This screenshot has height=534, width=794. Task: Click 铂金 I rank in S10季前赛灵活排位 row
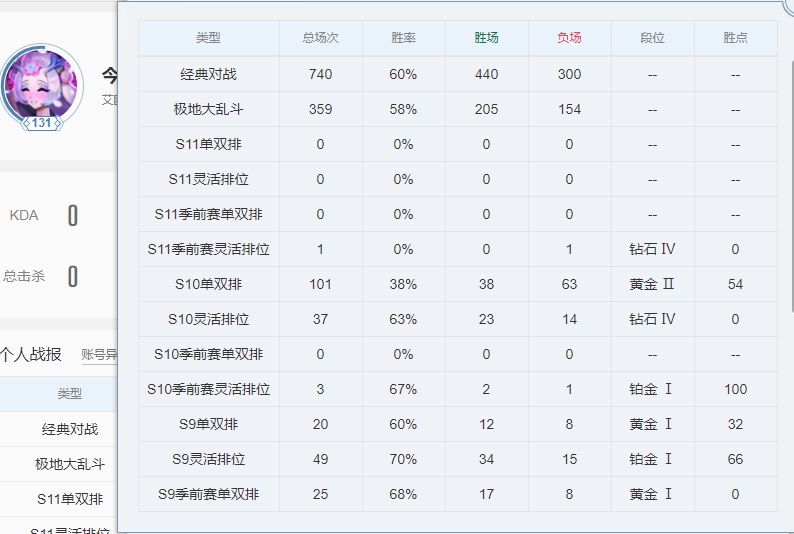tap(651, 389)
